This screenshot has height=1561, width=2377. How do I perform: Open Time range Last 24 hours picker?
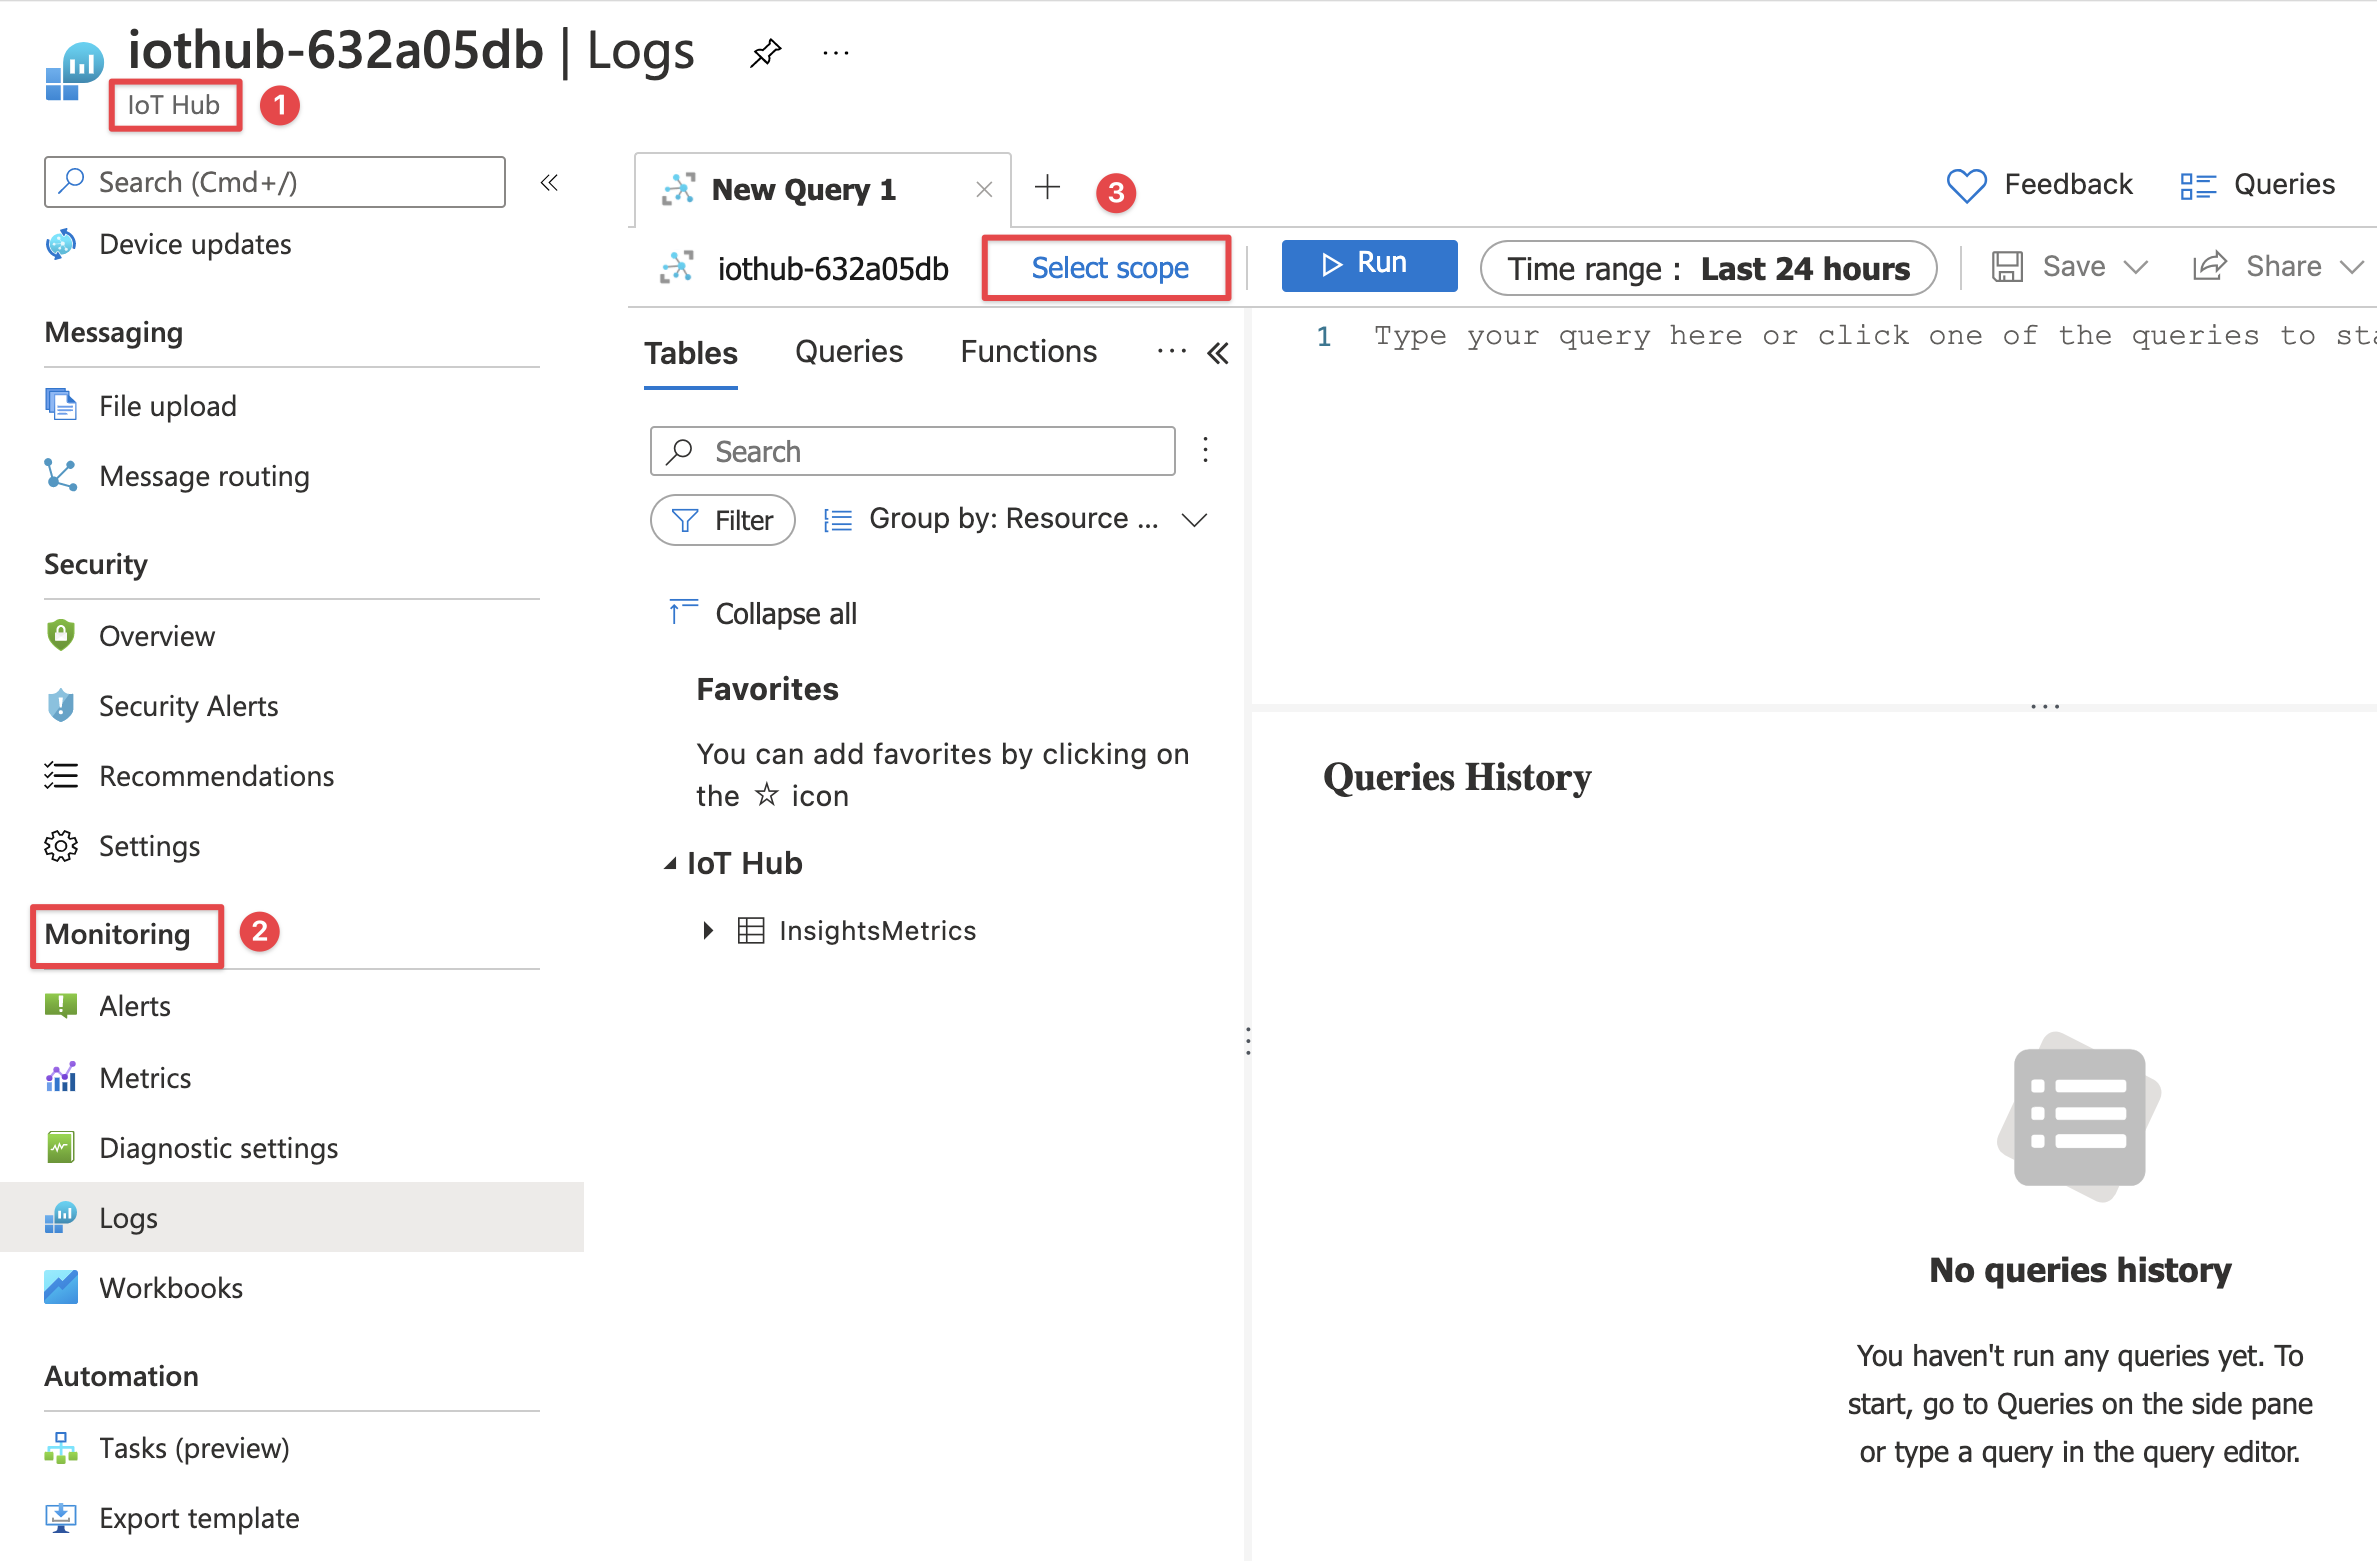tap(1707, 268)
